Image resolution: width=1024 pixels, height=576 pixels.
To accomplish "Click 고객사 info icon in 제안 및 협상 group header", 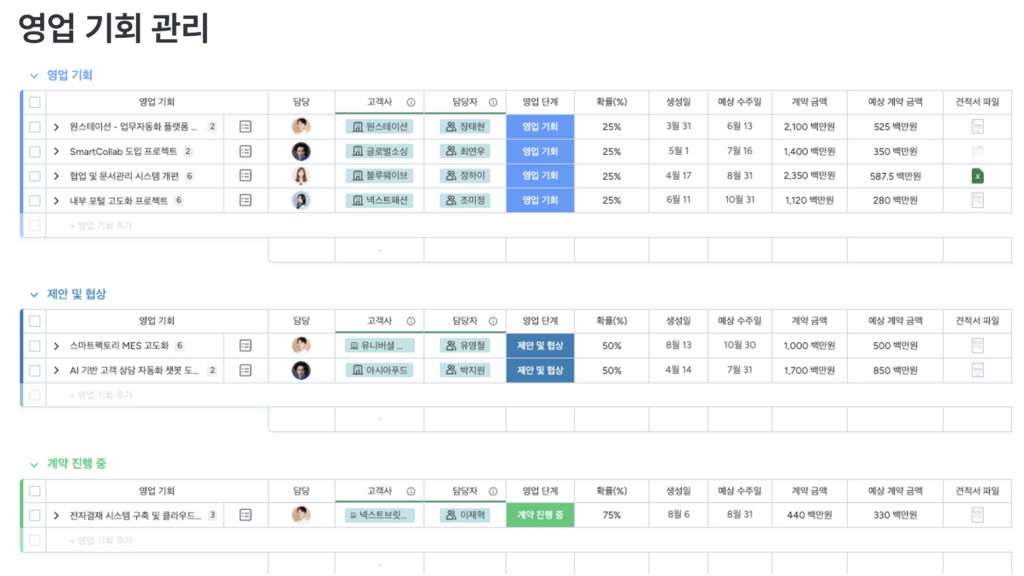I will coord(411,321).
